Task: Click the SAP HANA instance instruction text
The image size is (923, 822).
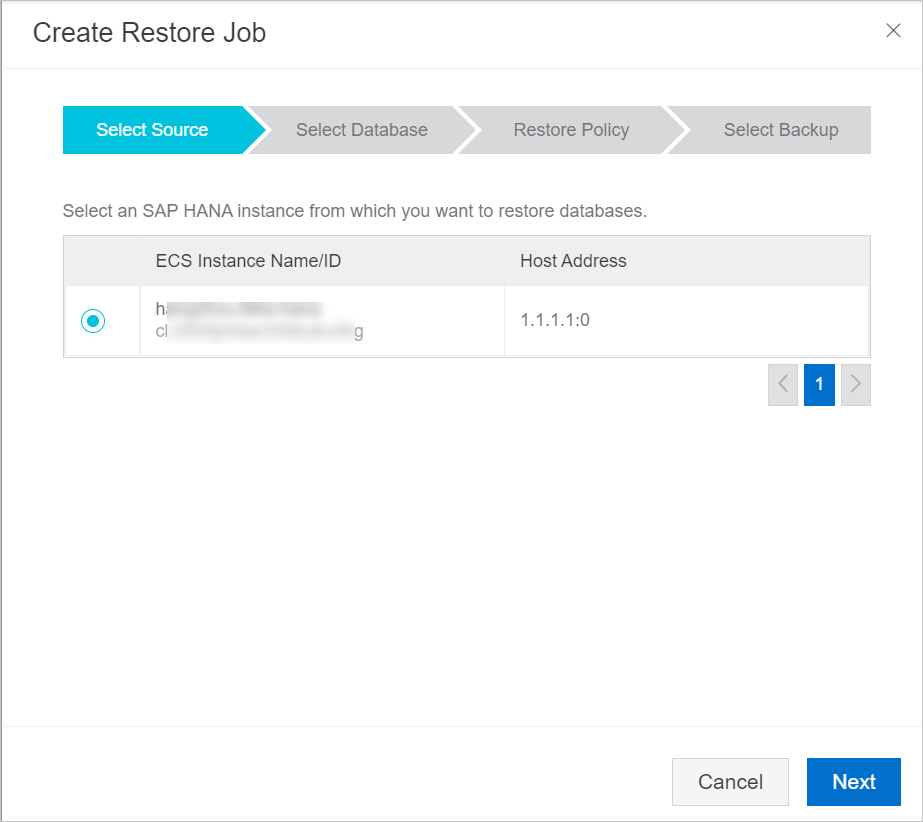Action: coord(355,212)
